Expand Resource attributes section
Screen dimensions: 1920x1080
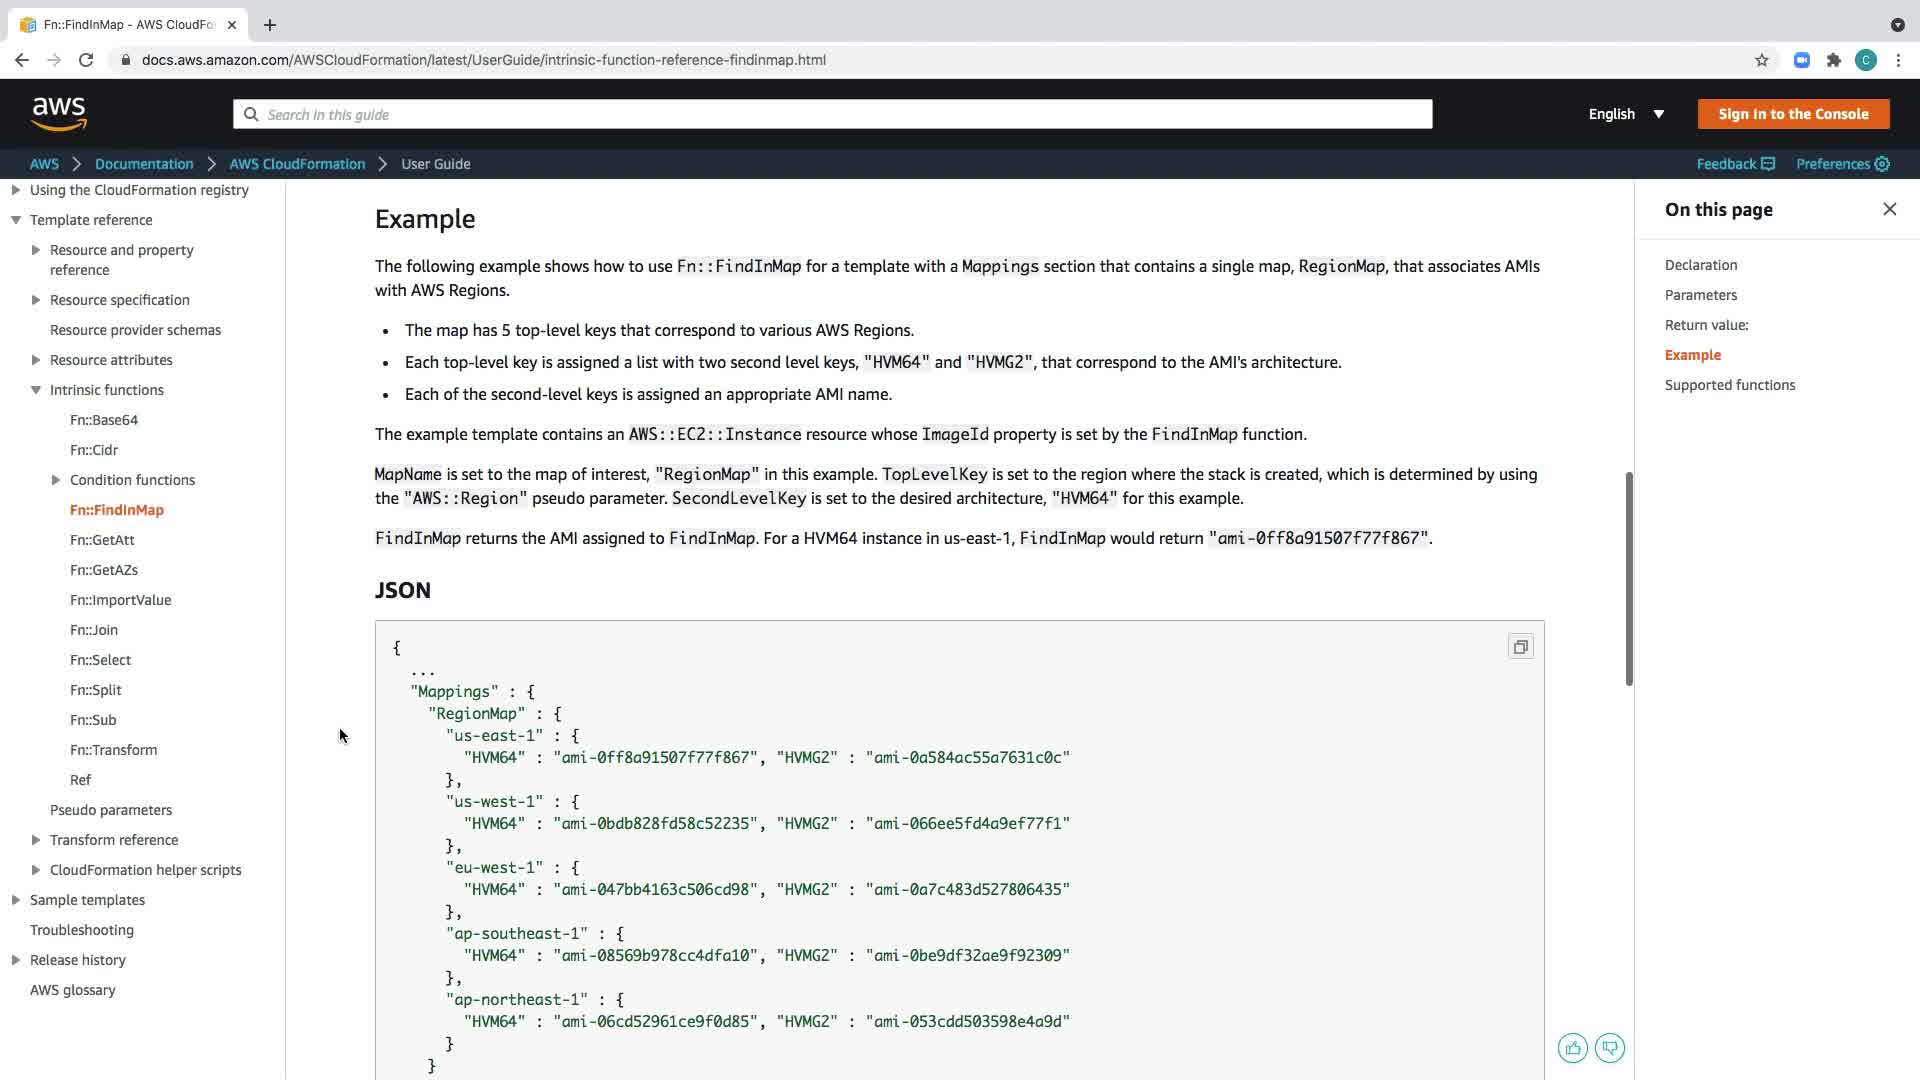[36, 360]
